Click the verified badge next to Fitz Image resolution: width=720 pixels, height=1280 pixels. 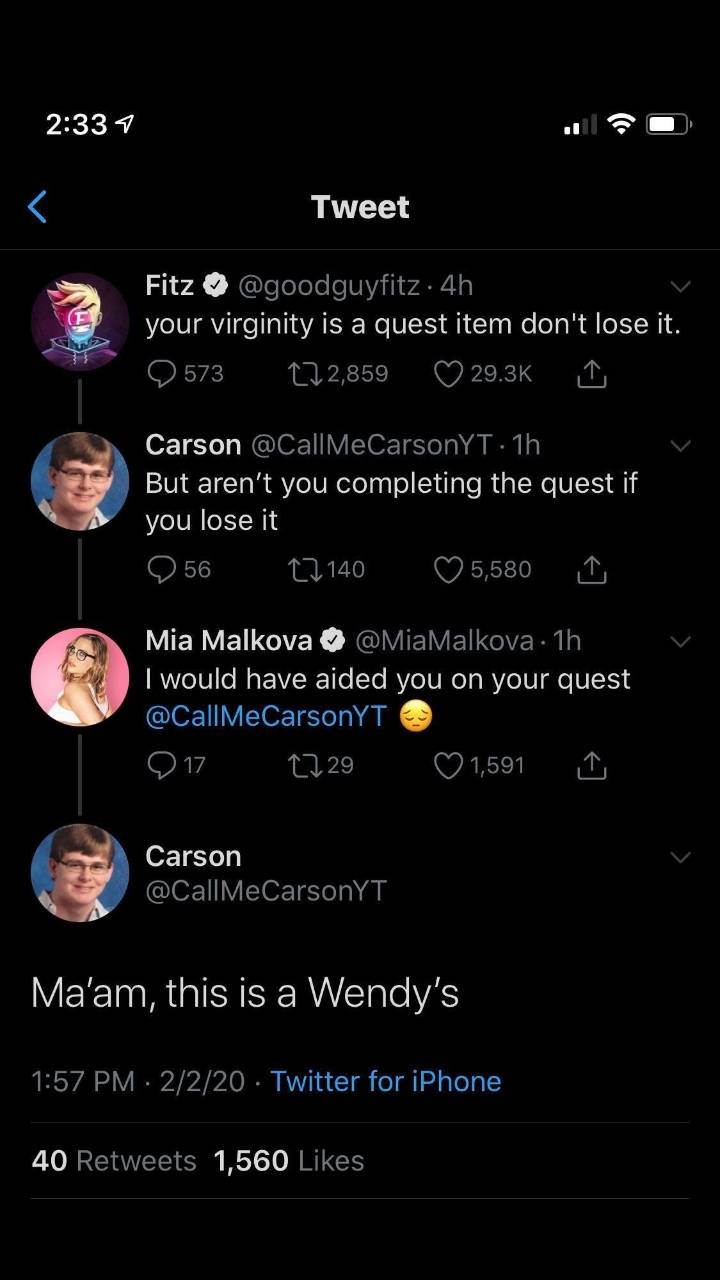tap(217, 284)
